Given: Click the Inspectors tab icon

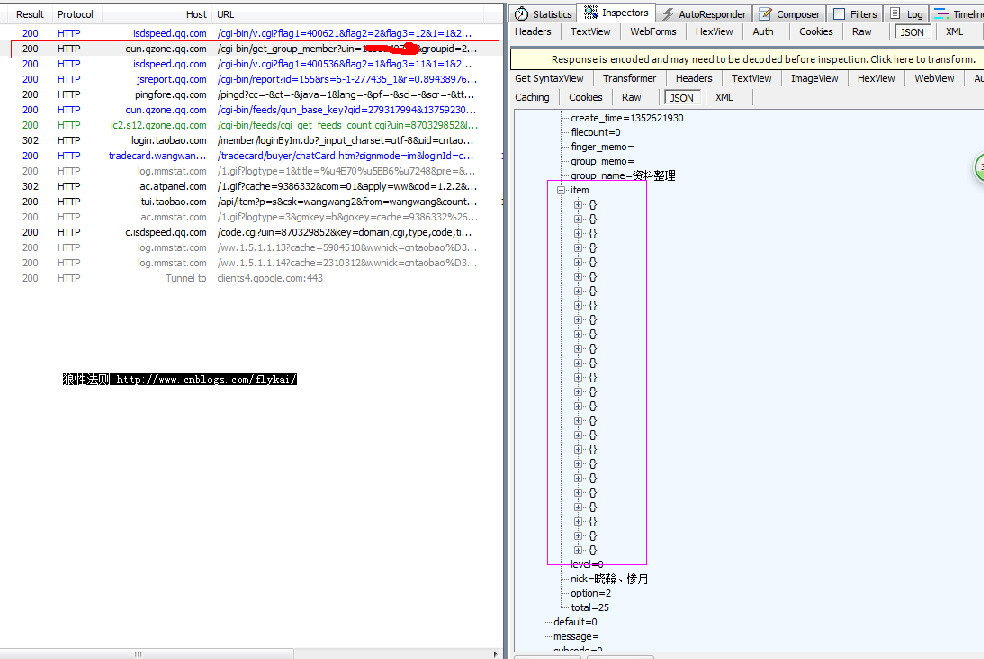Looking at the screenshot, I should 591,12.
